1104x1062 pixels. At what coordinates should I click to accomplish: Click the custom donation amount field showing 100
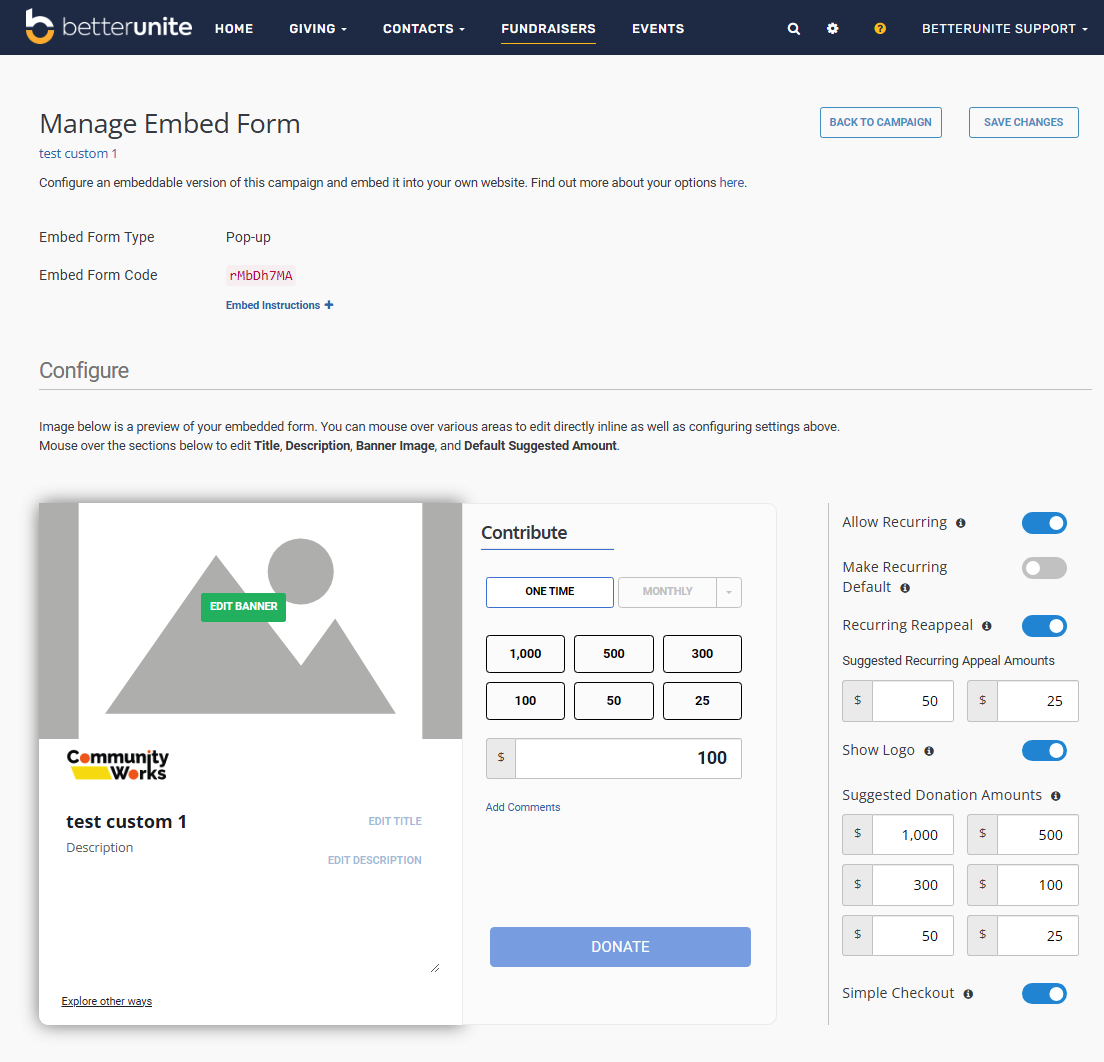coord(627,758)
